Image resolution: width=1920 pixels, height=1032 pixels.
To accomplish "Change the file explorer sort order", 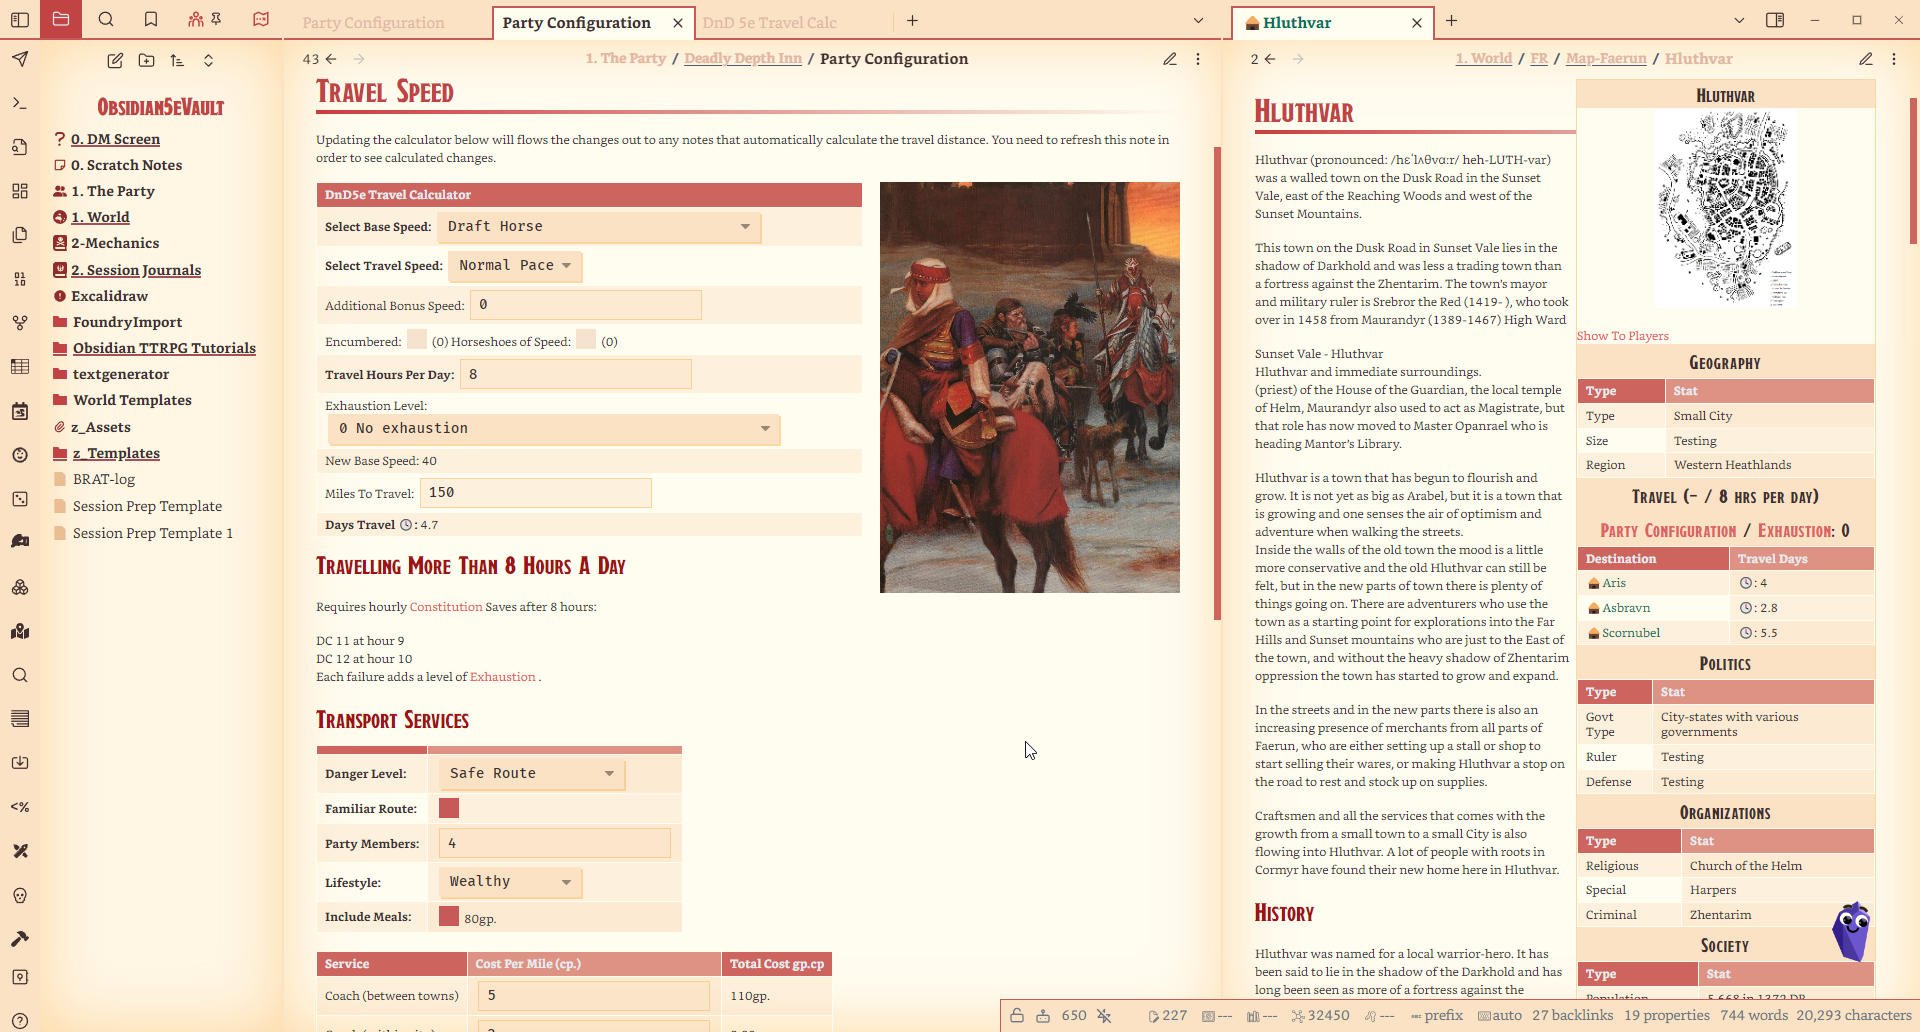I will pos(177,61).
